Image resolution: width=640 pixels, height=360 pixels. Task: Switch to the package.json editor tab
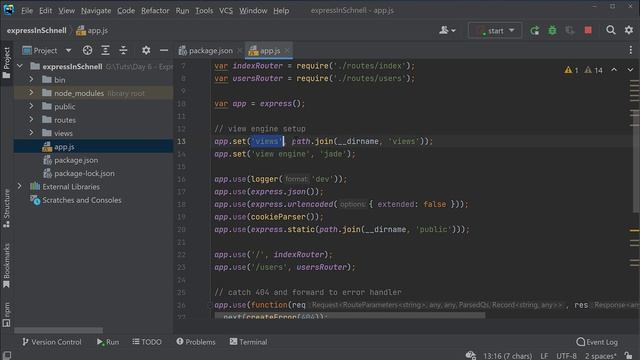(x=206, y=51)
